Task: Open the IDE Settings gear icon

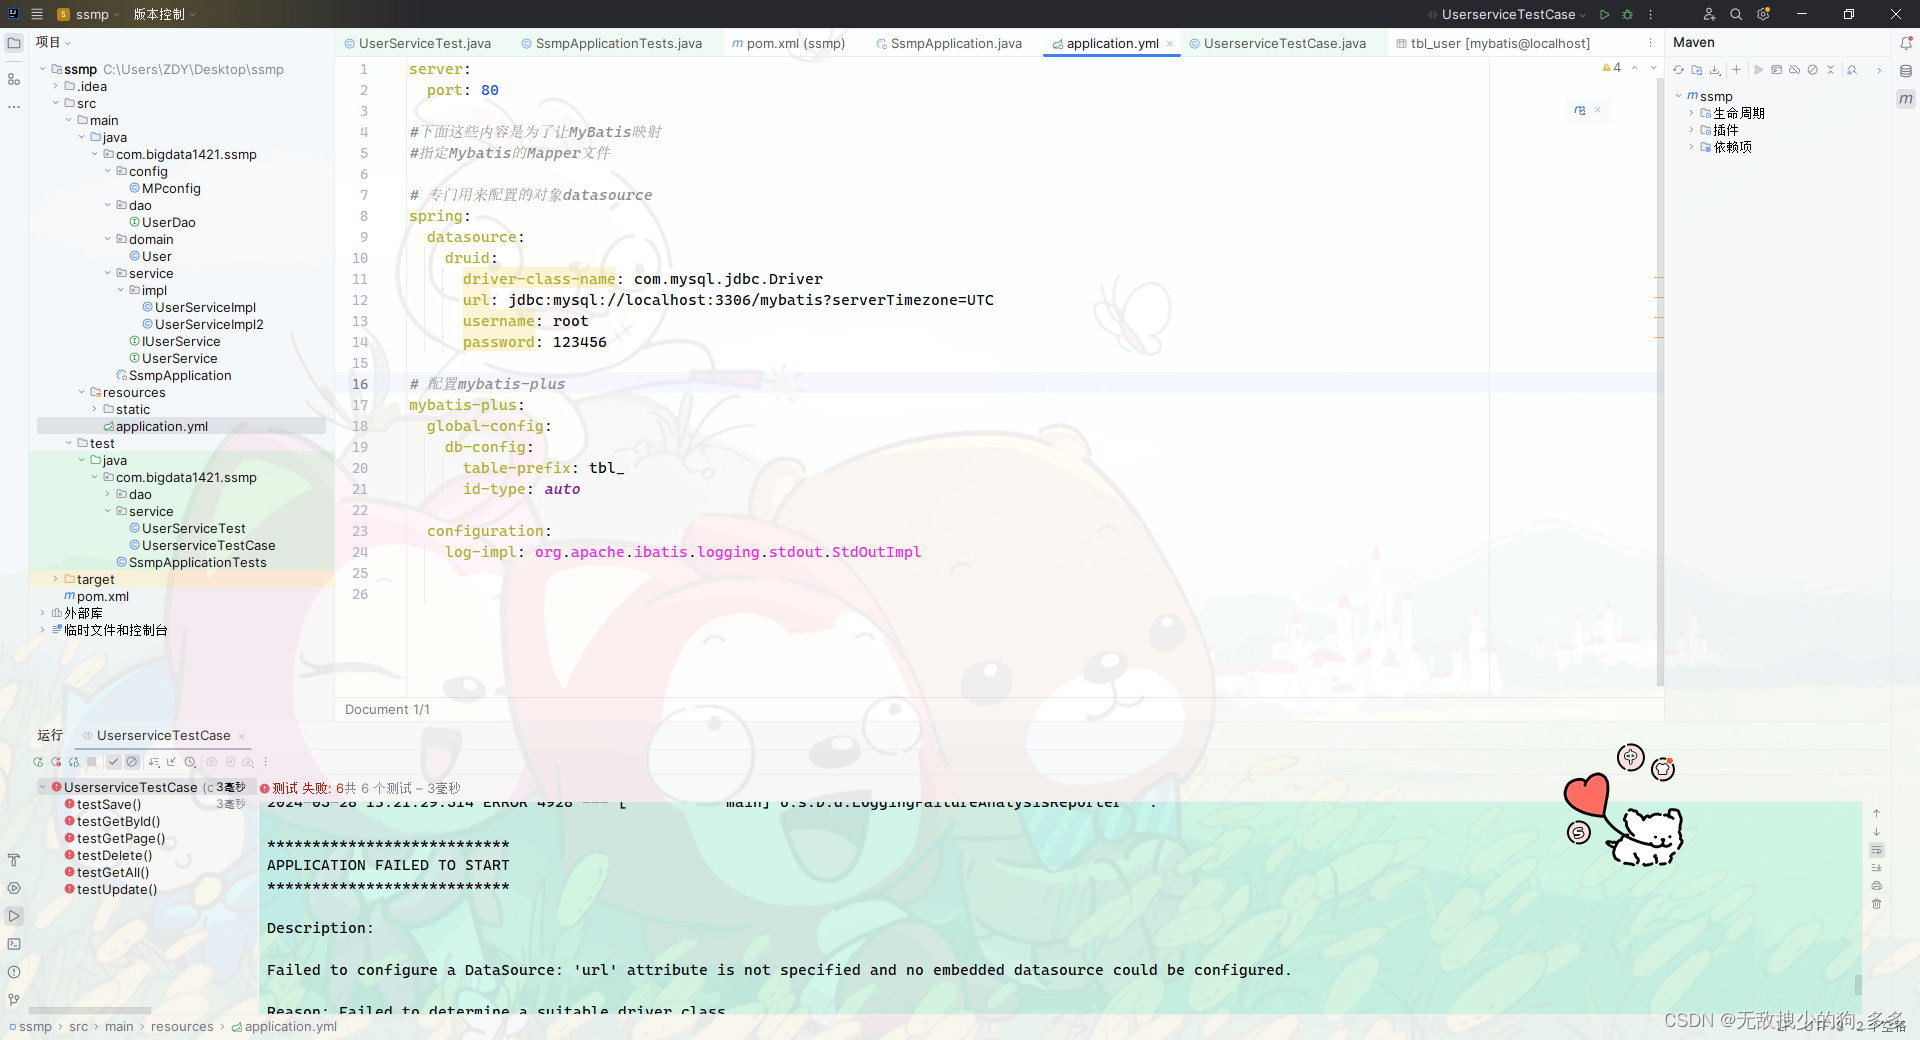Action: (1763, 14)
